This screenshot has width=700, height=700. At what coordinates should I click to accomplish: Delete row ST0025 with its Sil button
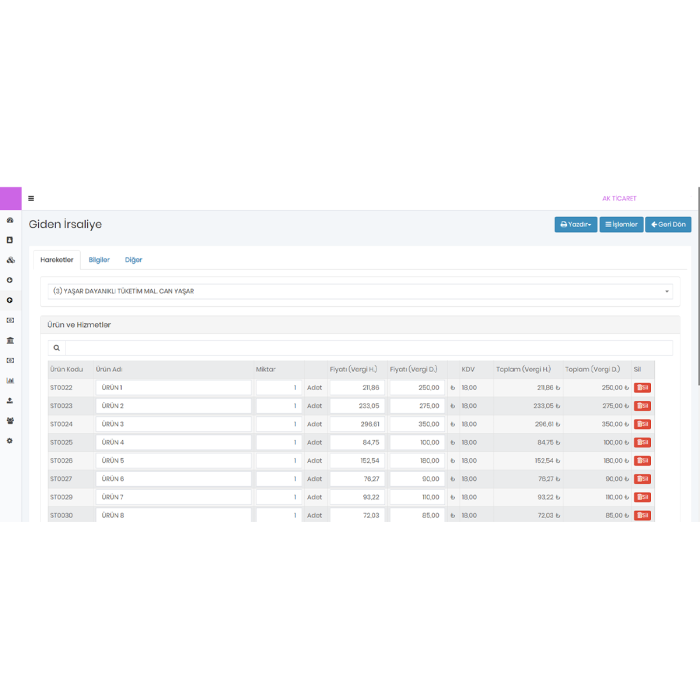pos(642,442)
